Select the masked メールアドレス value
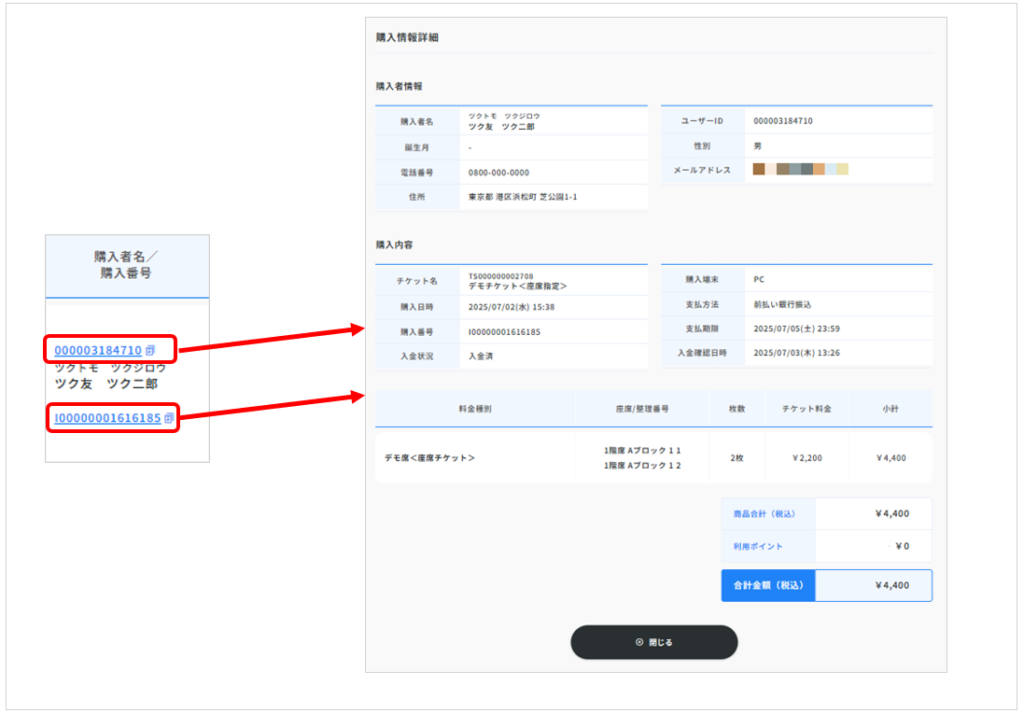 tap(800, 170)
